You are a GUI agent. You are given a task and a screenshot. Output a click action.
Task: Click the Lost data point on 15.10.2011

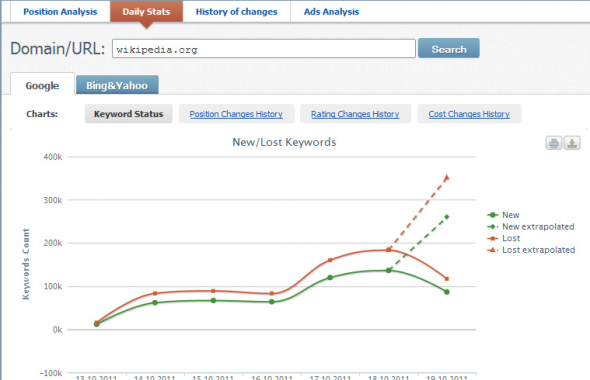coord(213,291)
